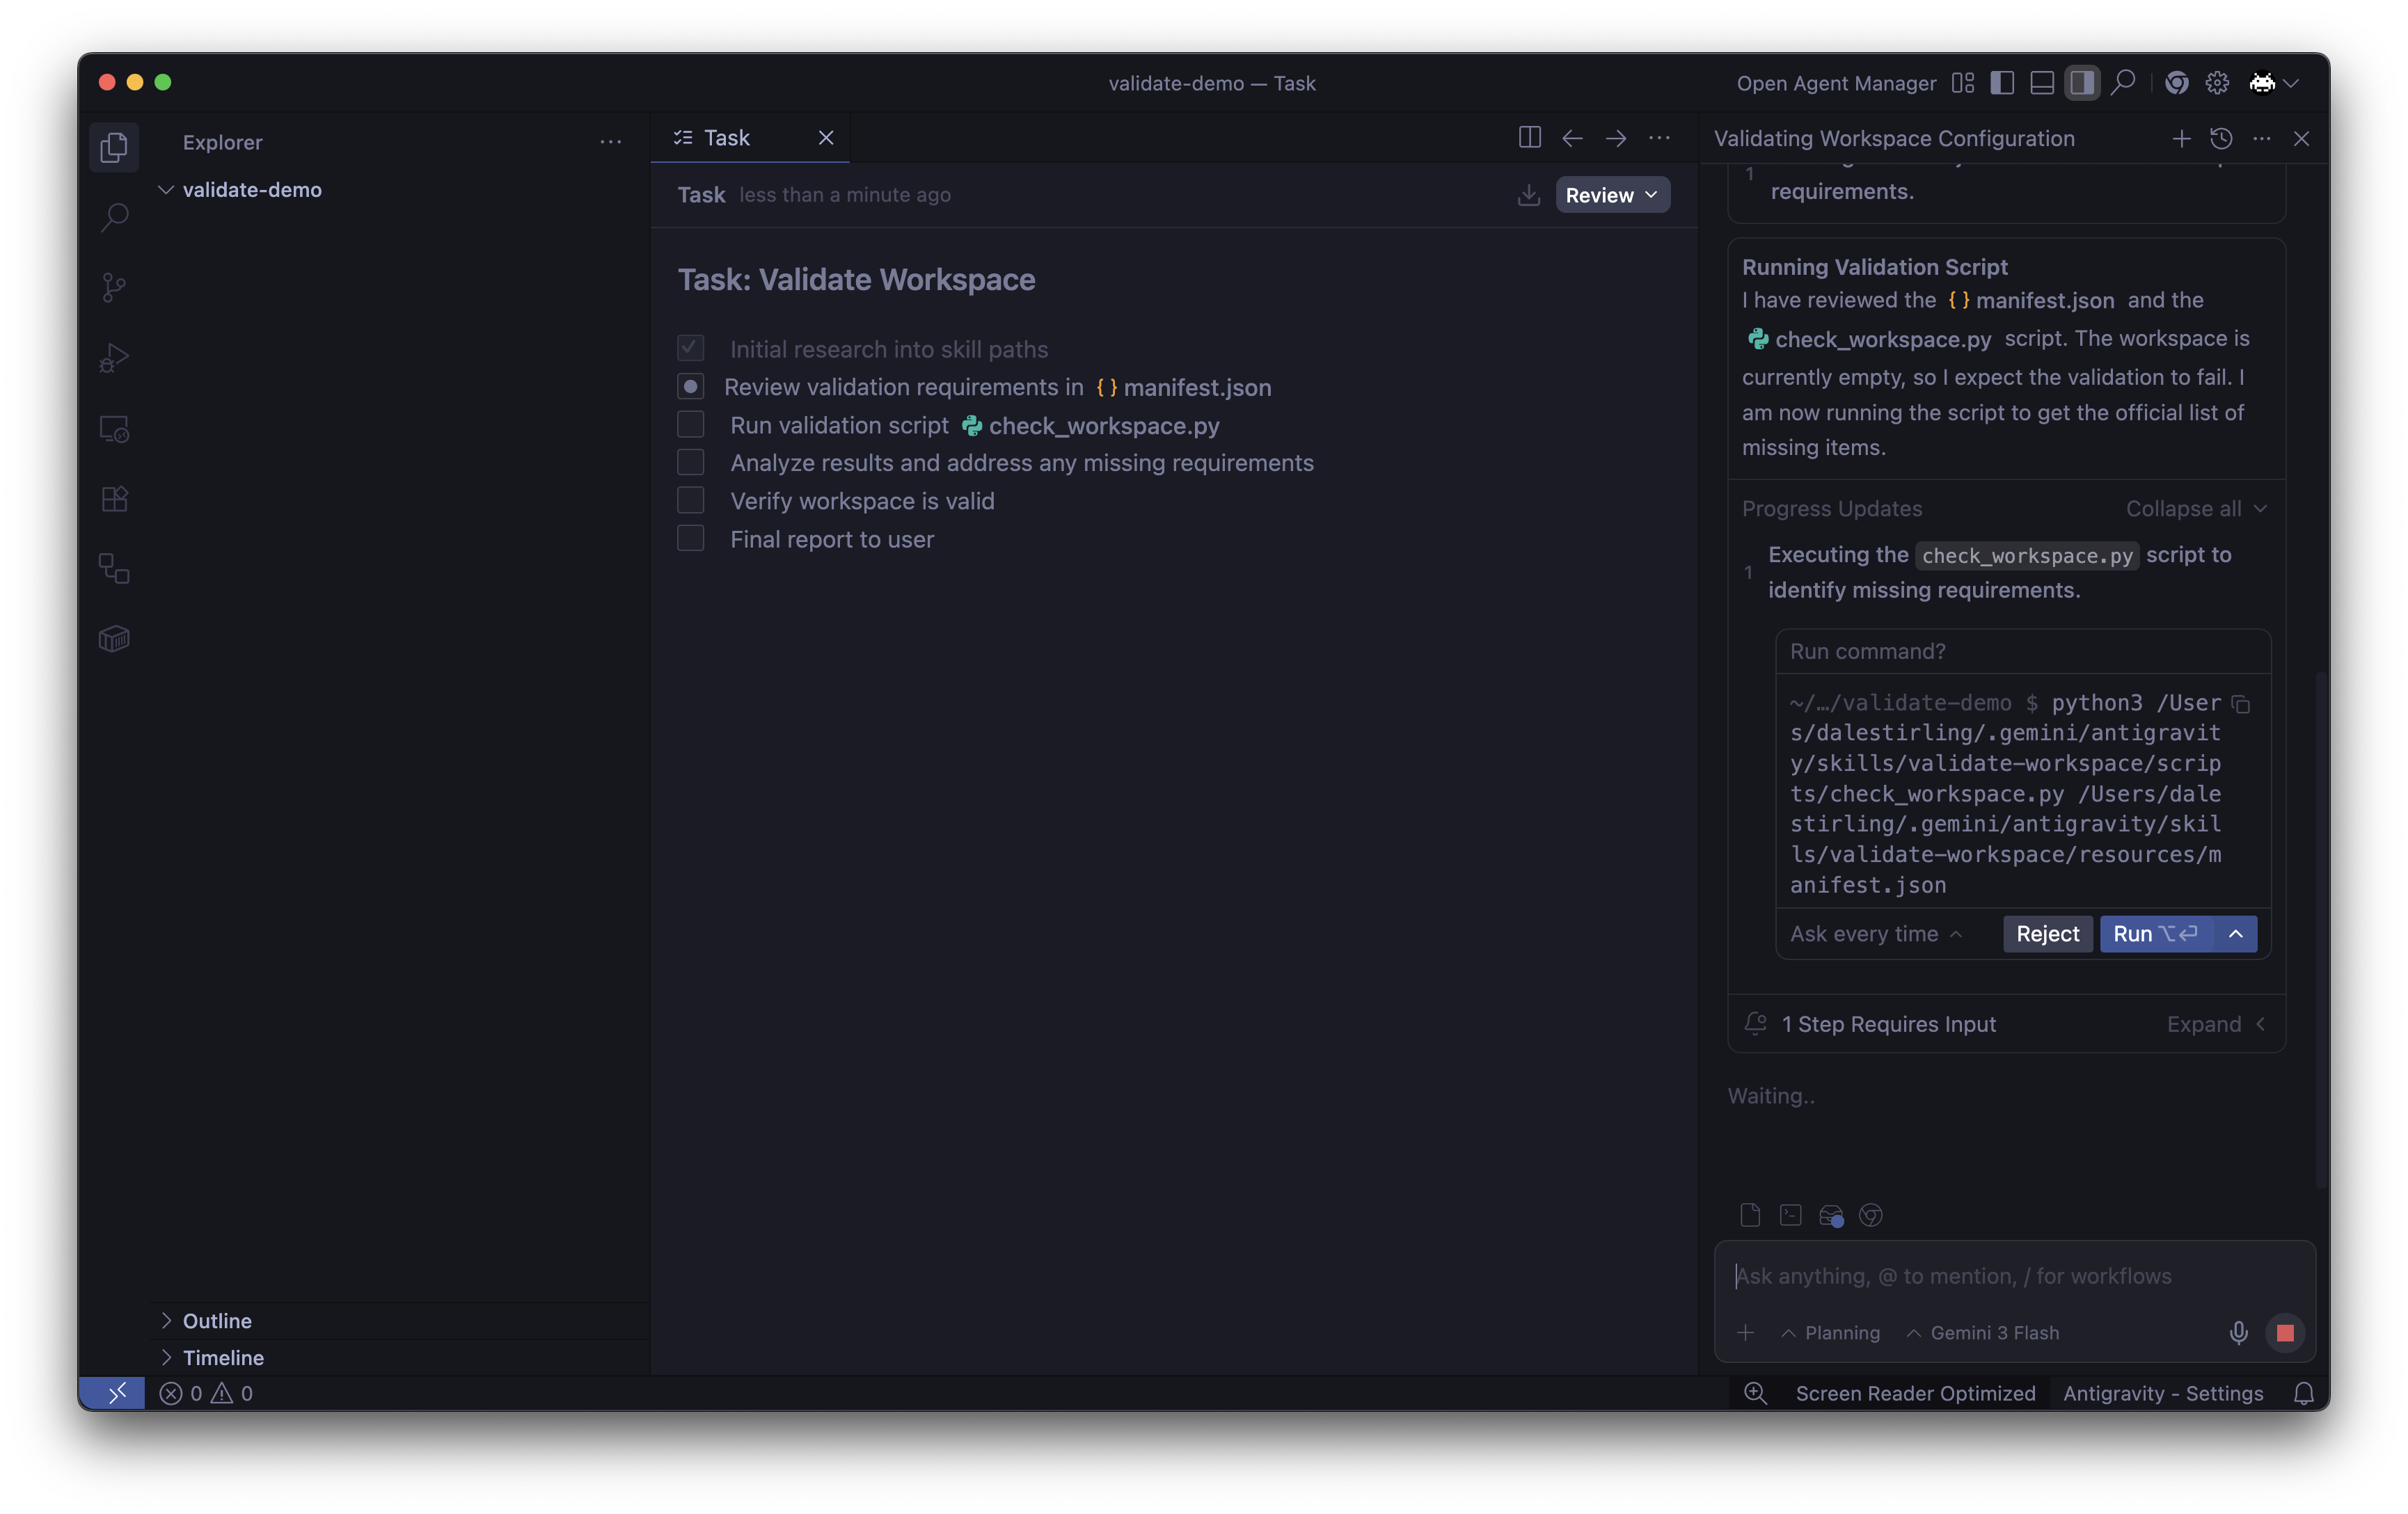
Task: Select the Task editor tab
Action: (x=727, y=138)
